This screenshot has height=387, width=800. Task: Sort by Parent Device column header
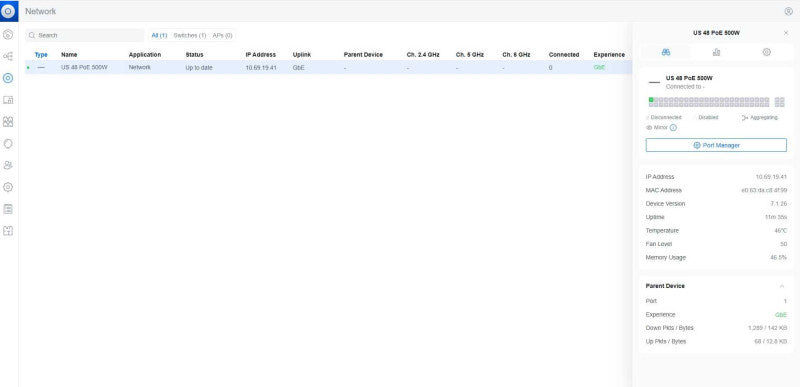pos(363,55)
